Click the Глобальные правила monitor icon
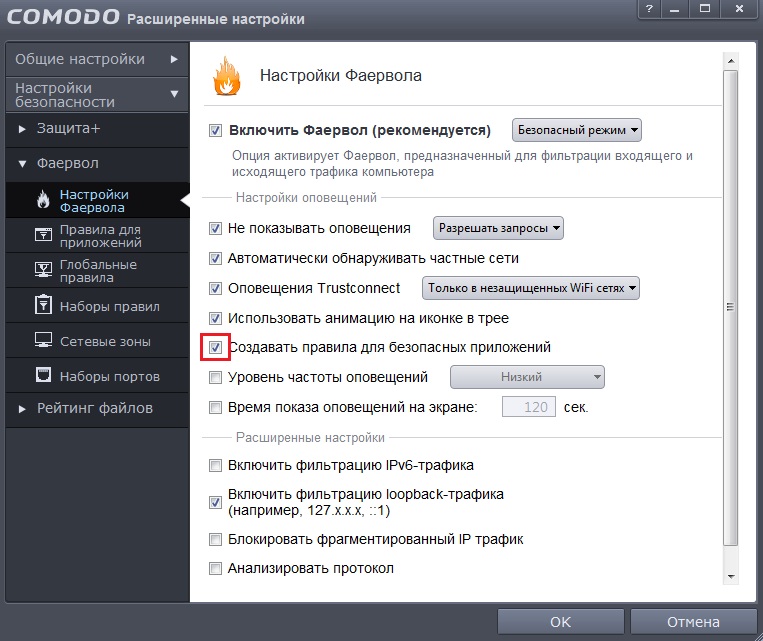This screenshot has height=641, width=763. pos(43,269)
